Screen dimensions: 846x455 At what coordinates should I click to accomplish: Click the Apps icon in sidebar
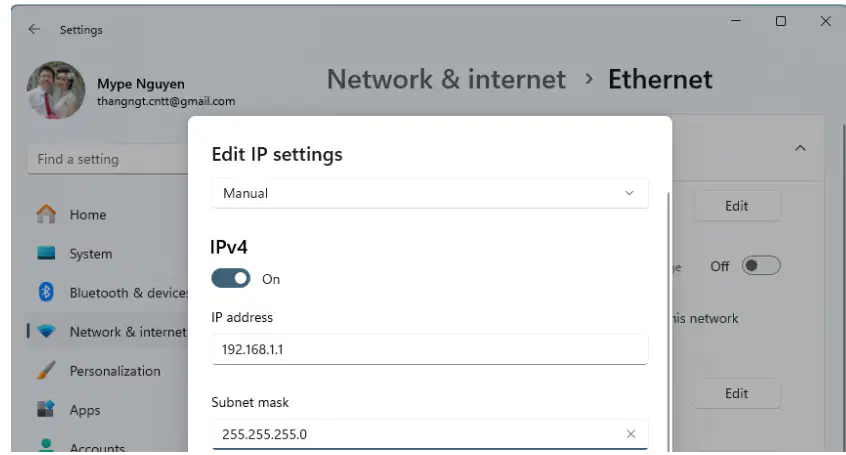coord(46,409)
